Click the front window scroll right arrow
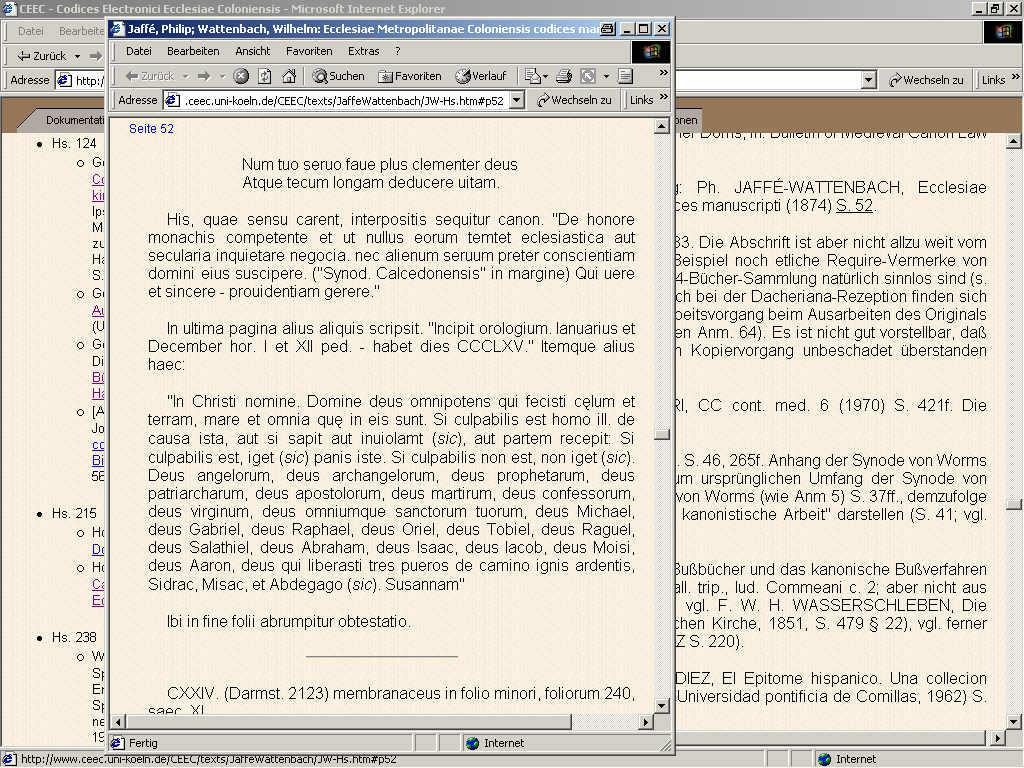The image size is (1024, 768). coord(646,722)
